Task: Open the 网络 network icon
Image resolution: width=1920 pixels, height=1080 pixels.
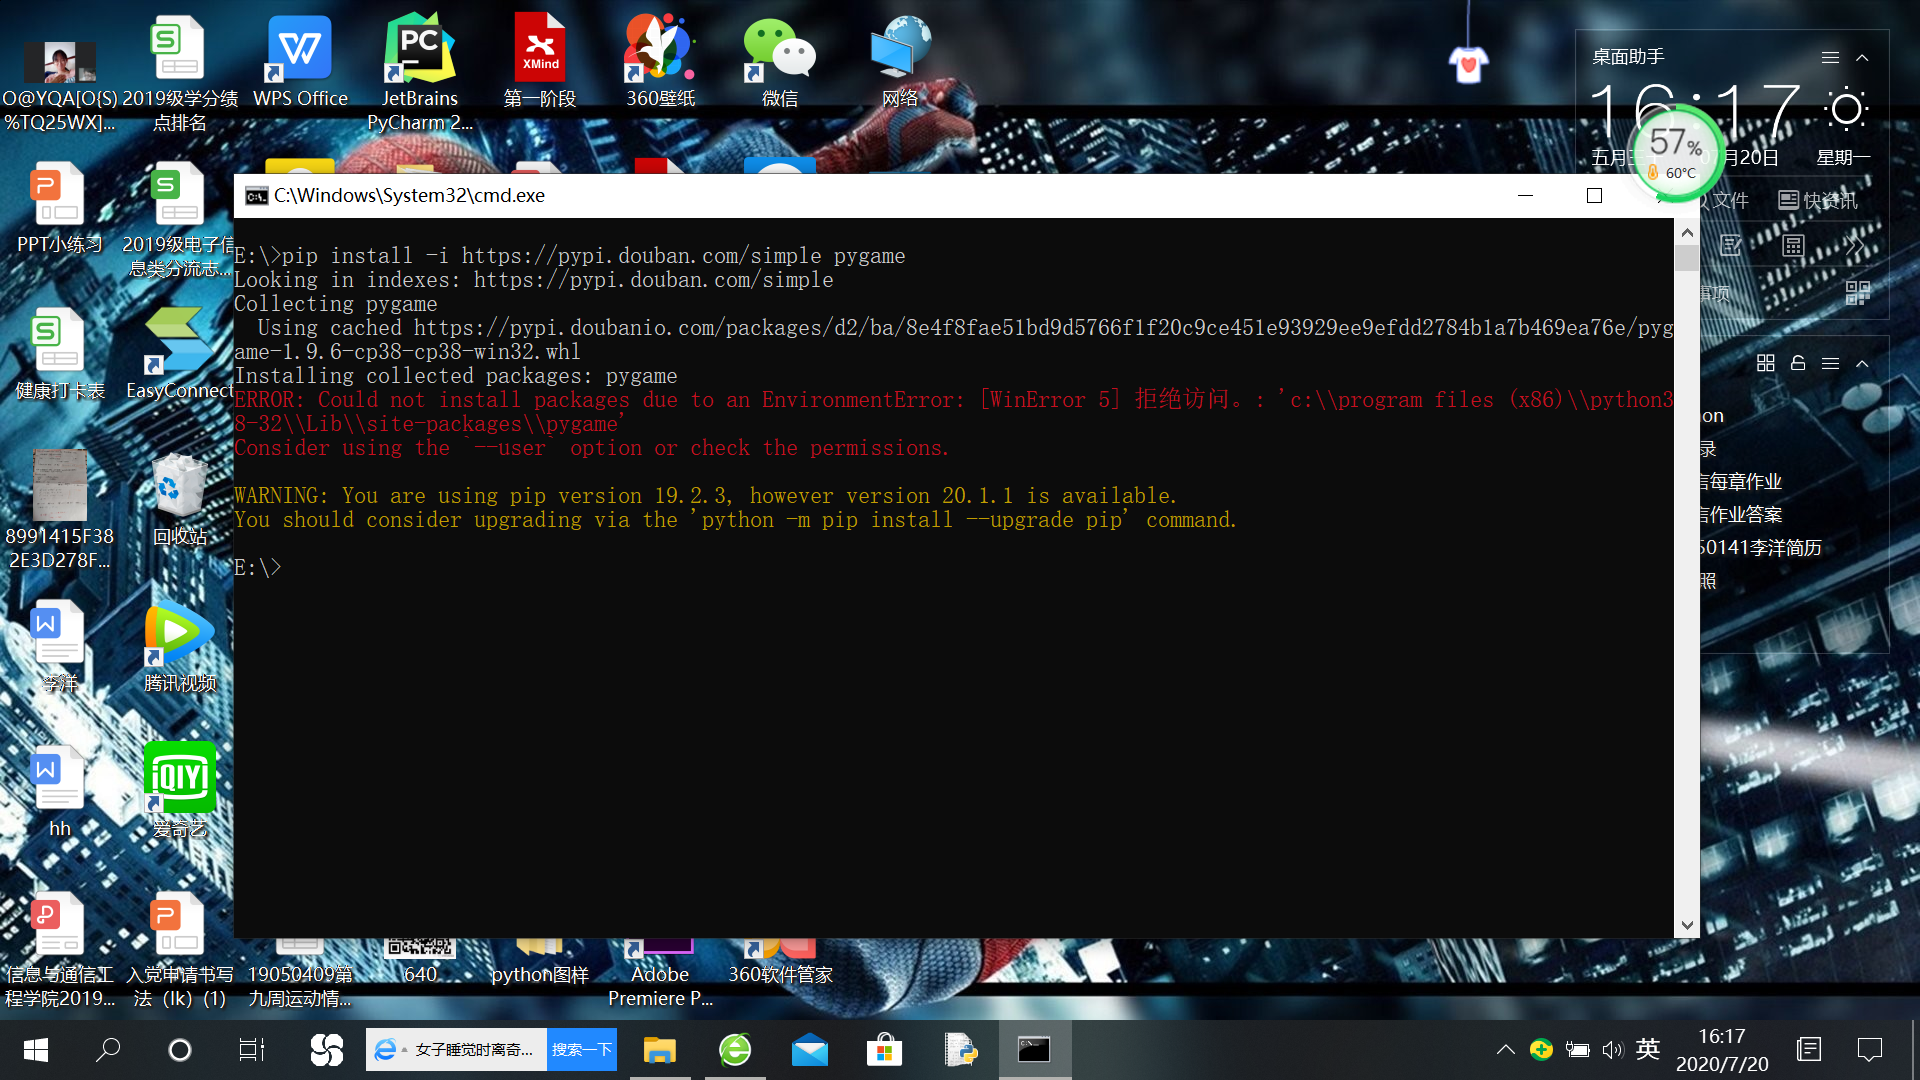Action: click(900, 62)
